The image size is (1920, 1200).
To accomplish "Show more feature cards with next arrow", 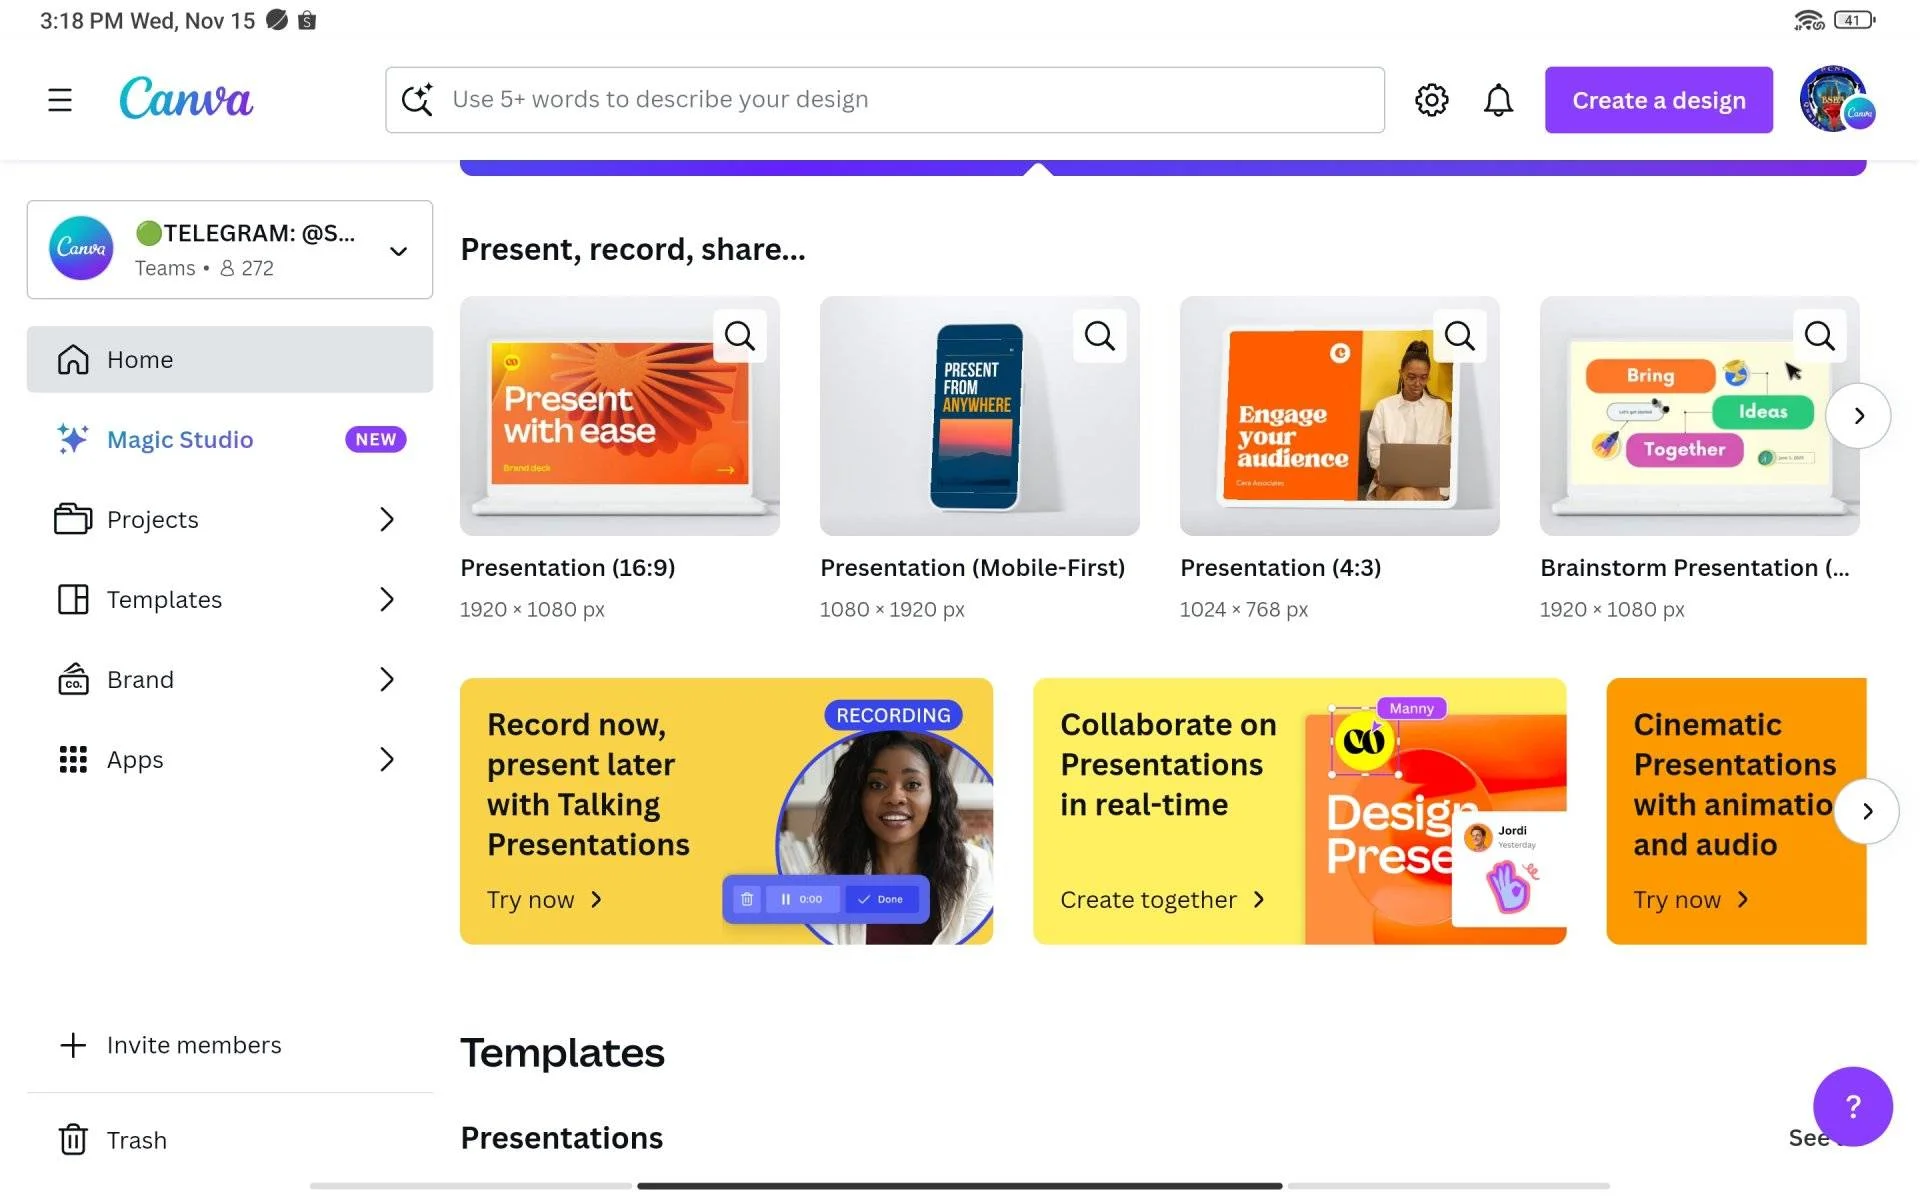I will coord(1866,811).
